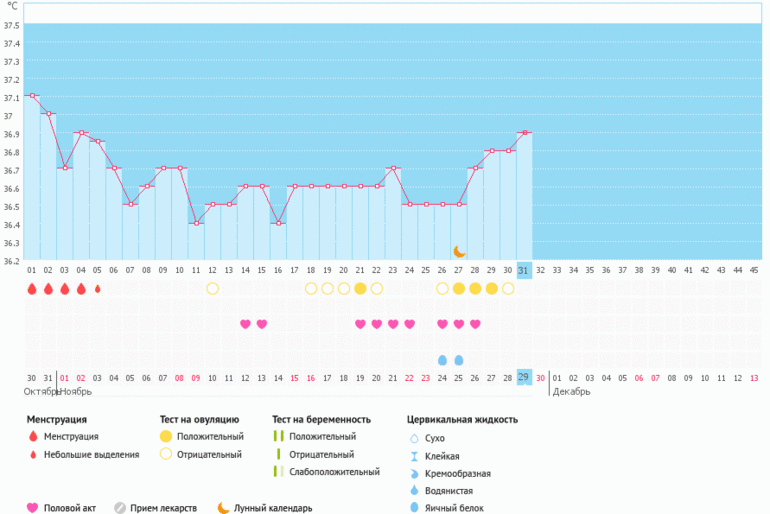Viewport: 770px width, 514px height.
Task: Click the Яичный белок legend drop icon
Action: [x=414, y=508]
